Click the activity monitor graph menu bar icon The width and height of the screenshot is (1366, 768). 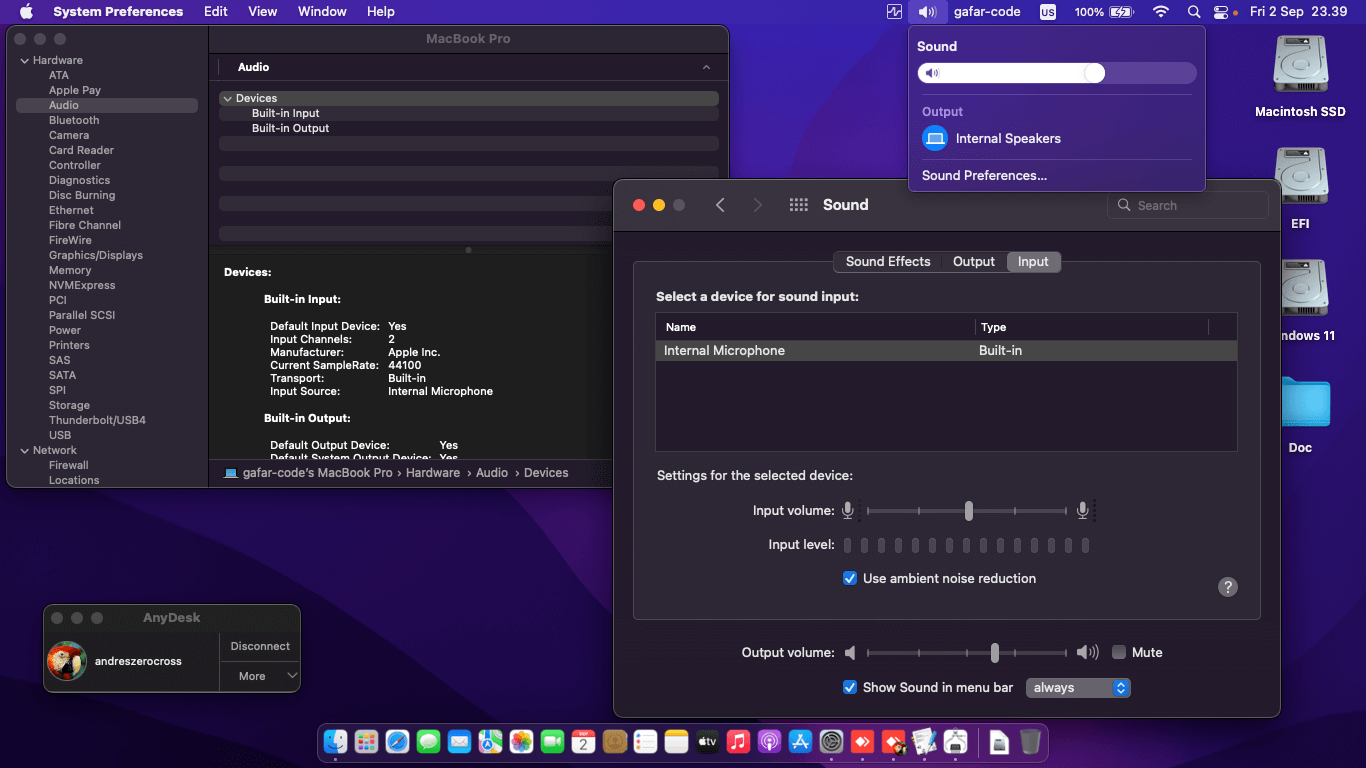[x=894, y=12]
